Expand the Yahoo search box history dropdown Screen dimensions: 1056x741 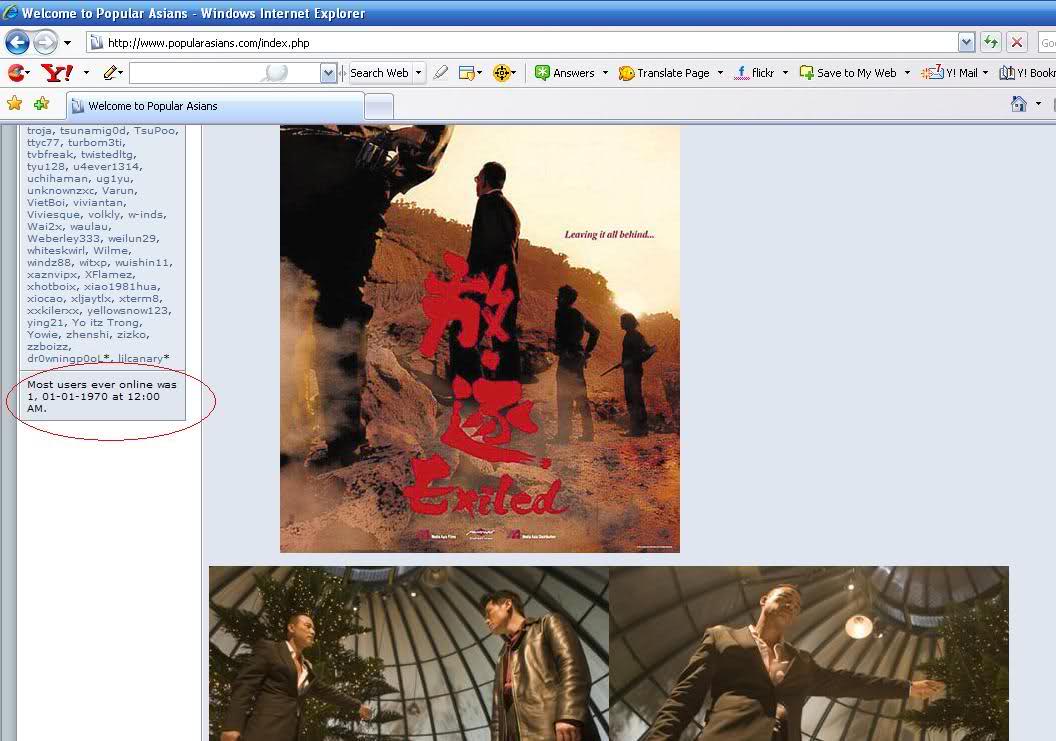pyautogui.click(x=328, y=73)
